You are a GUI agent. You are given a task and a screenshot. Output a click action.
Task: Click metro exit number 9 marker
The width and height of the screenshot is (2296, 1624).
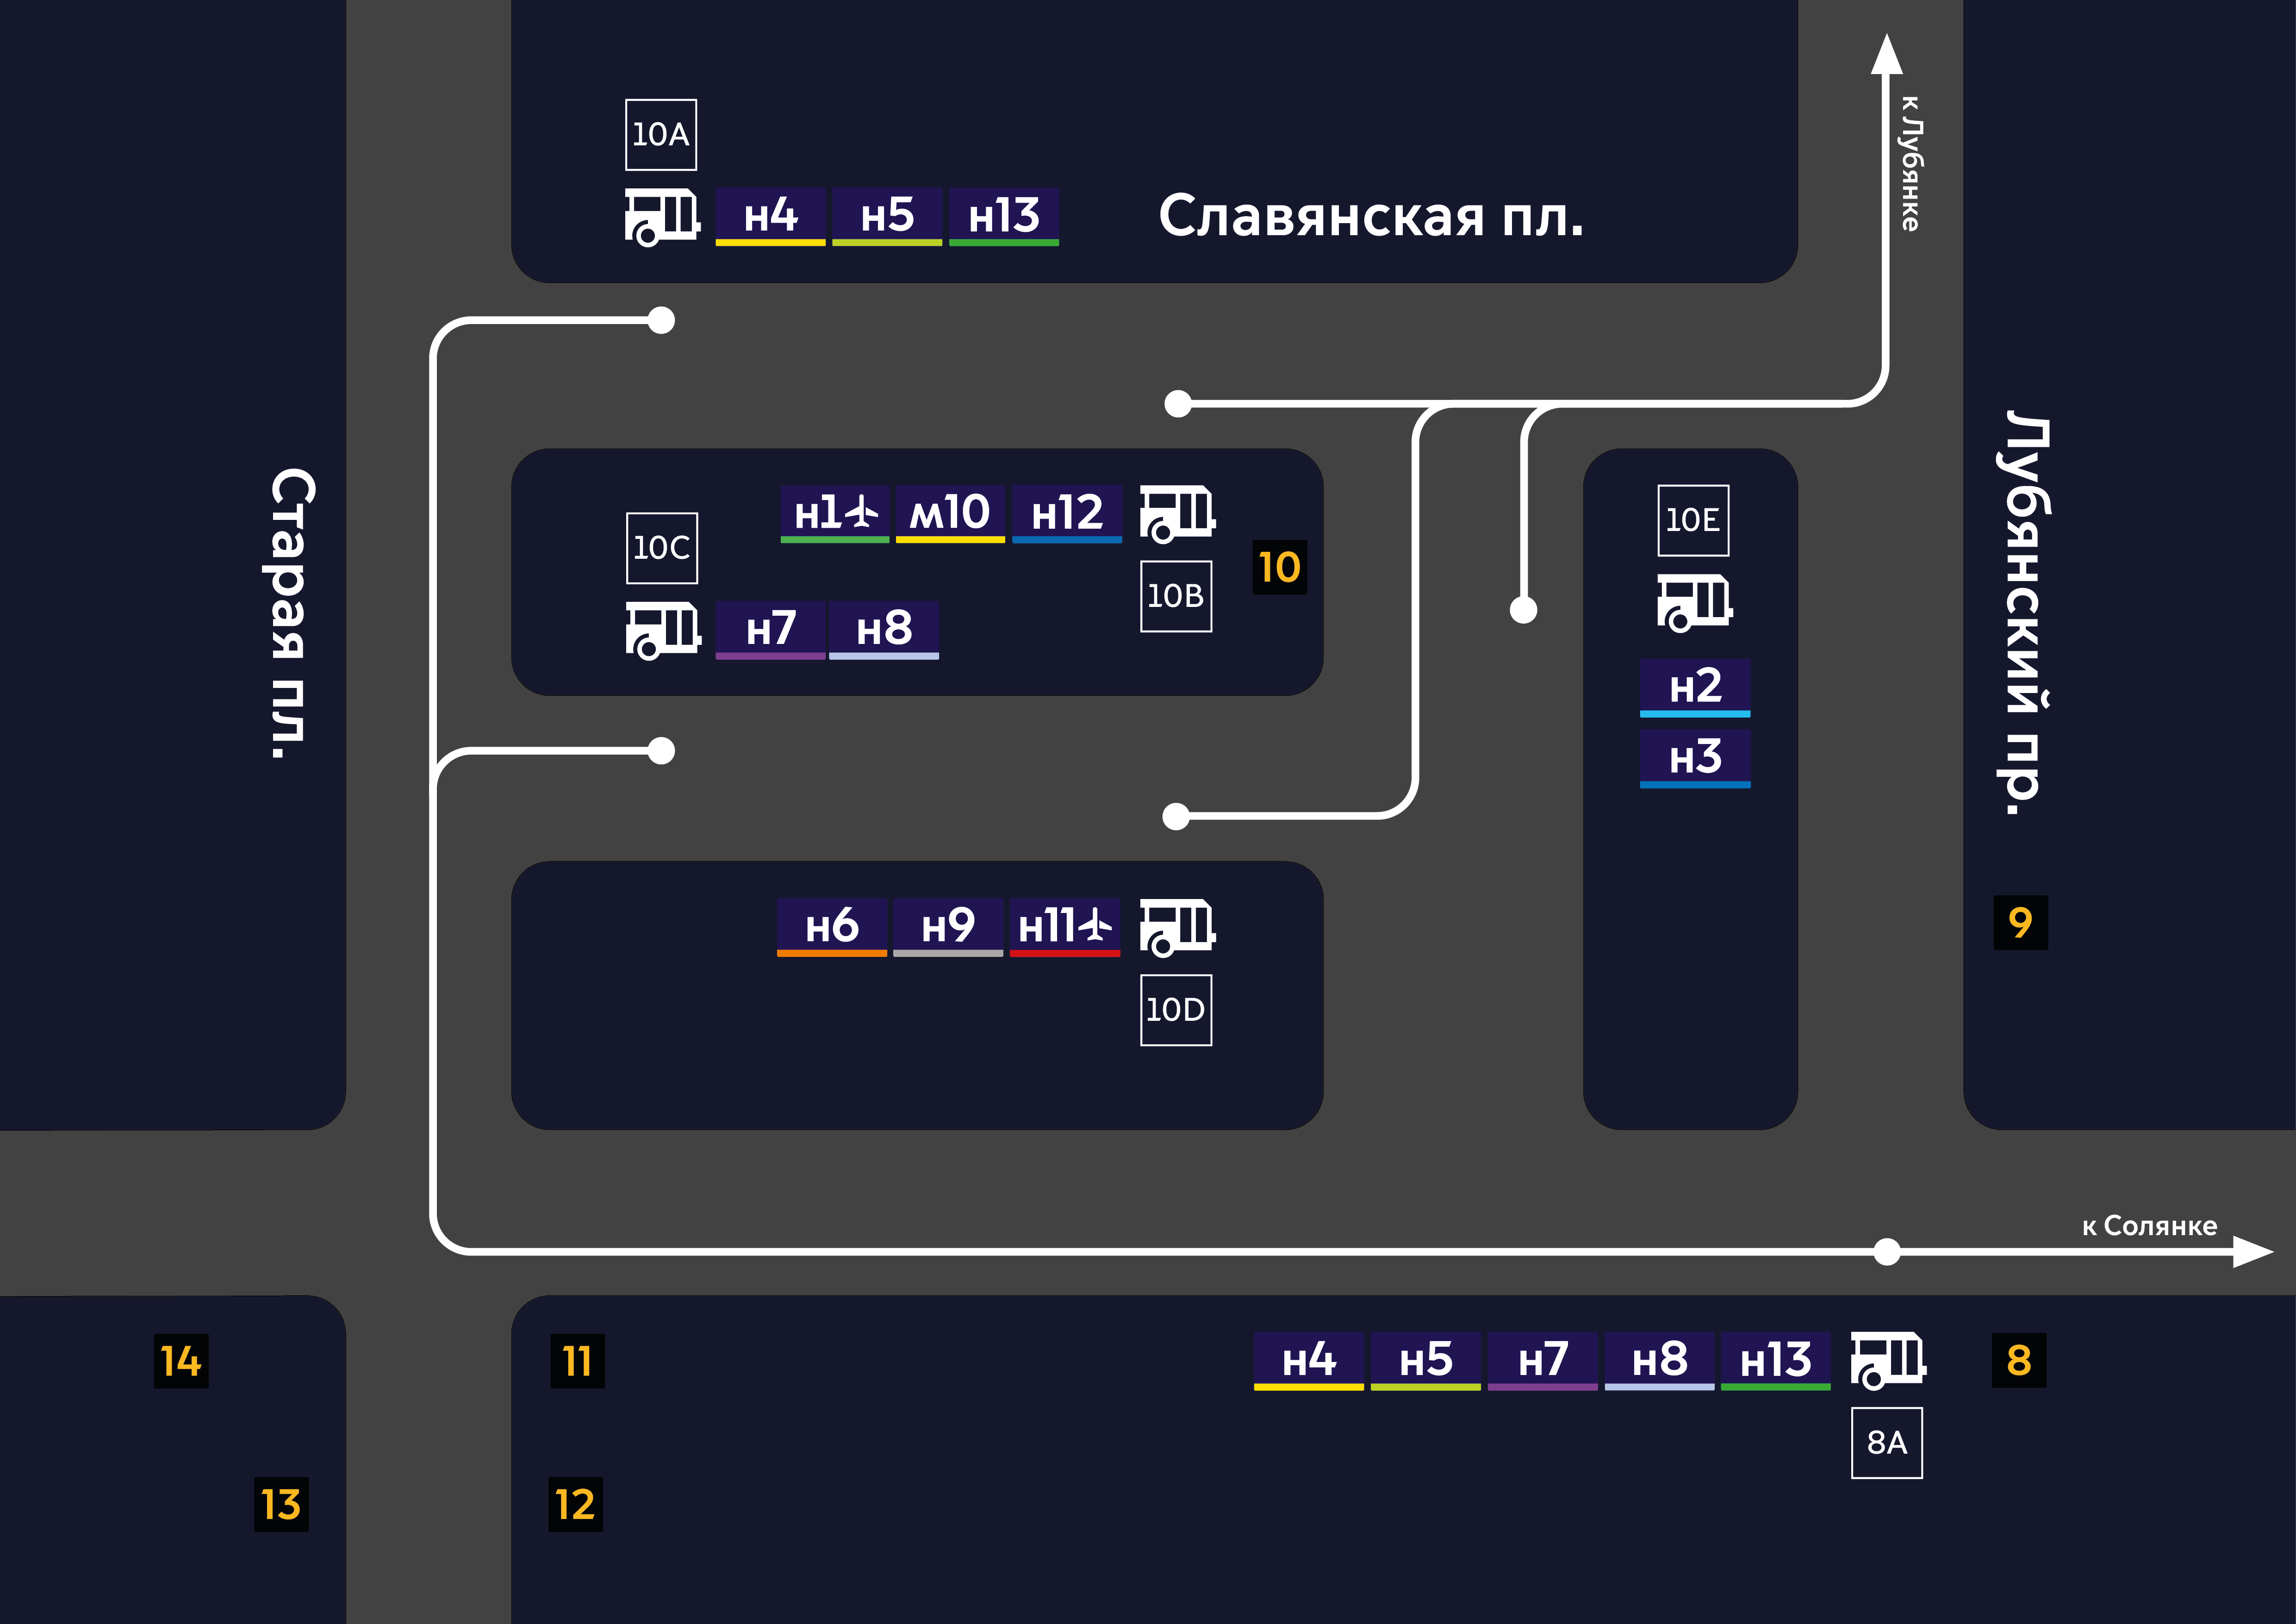click(x=2020, y=922)
